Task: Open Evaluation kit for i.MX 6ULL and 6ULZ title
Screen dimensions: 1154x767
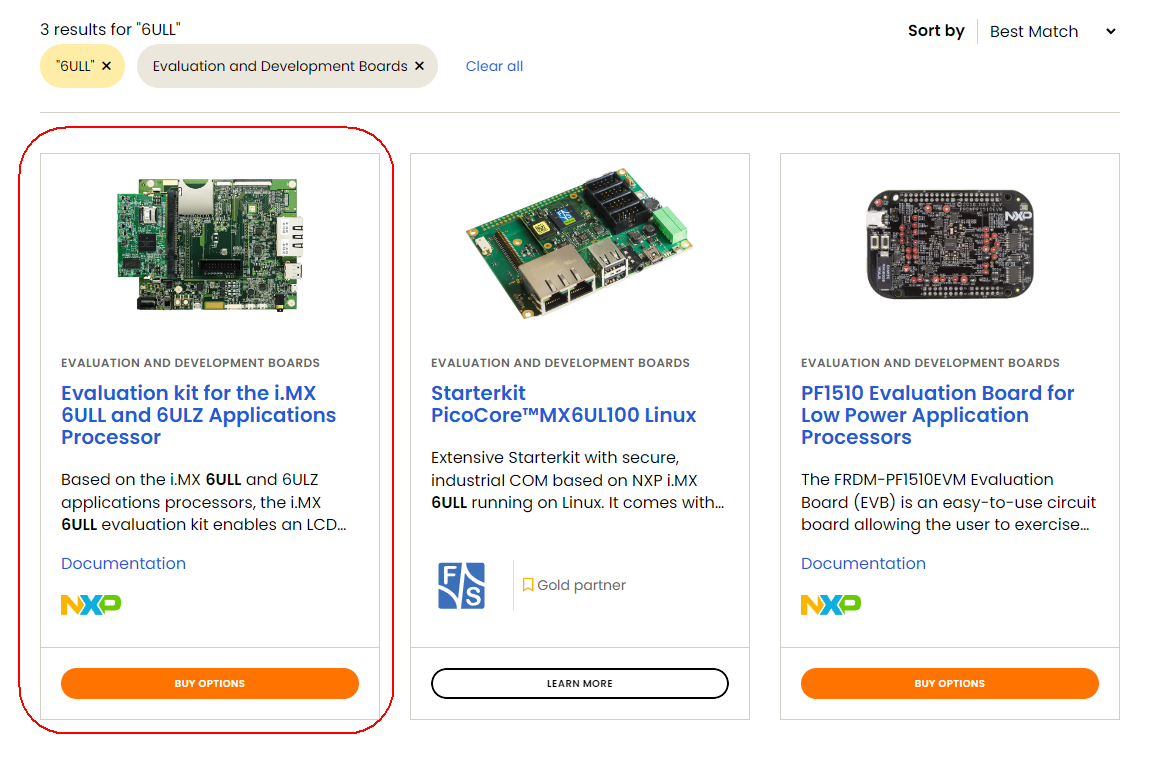Action: tap(199, 415)
